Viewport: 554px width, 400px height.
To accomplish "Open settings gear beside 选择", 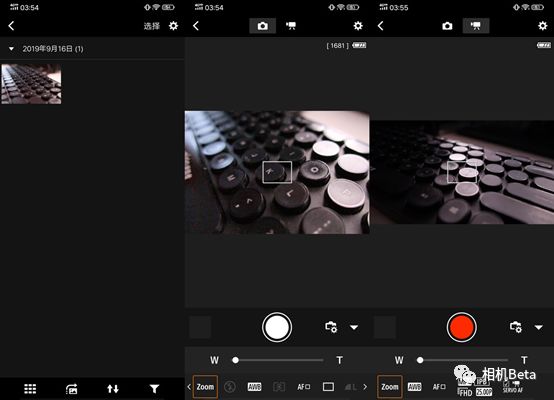I will [173, 26].
